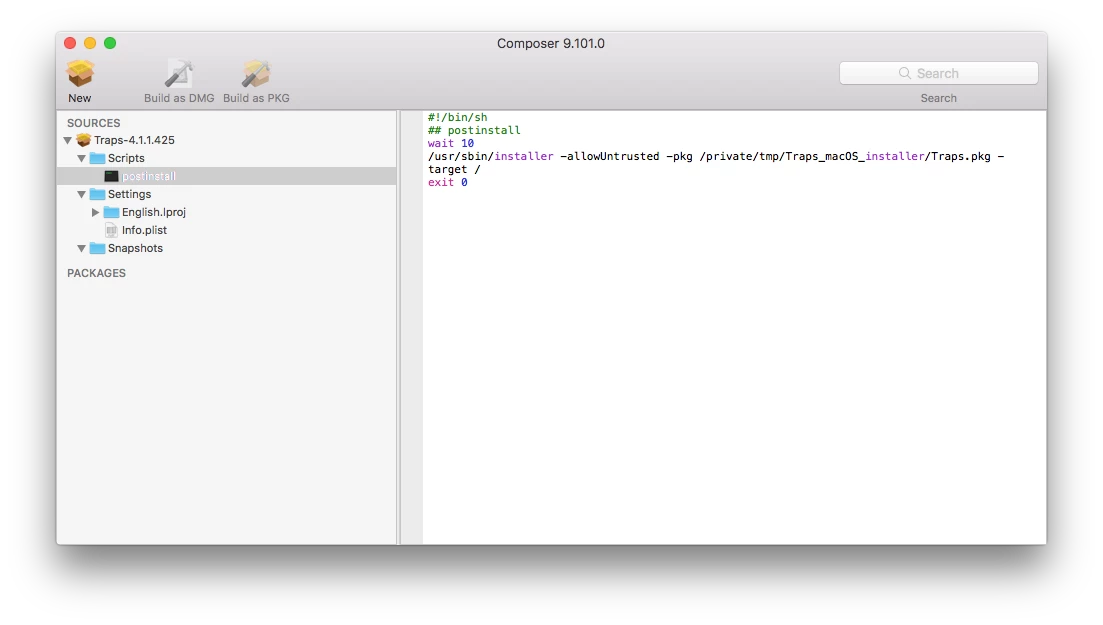Viewport: 1103px width, 625px height.
Task: Select the postinstall script row
Action: 227,176
